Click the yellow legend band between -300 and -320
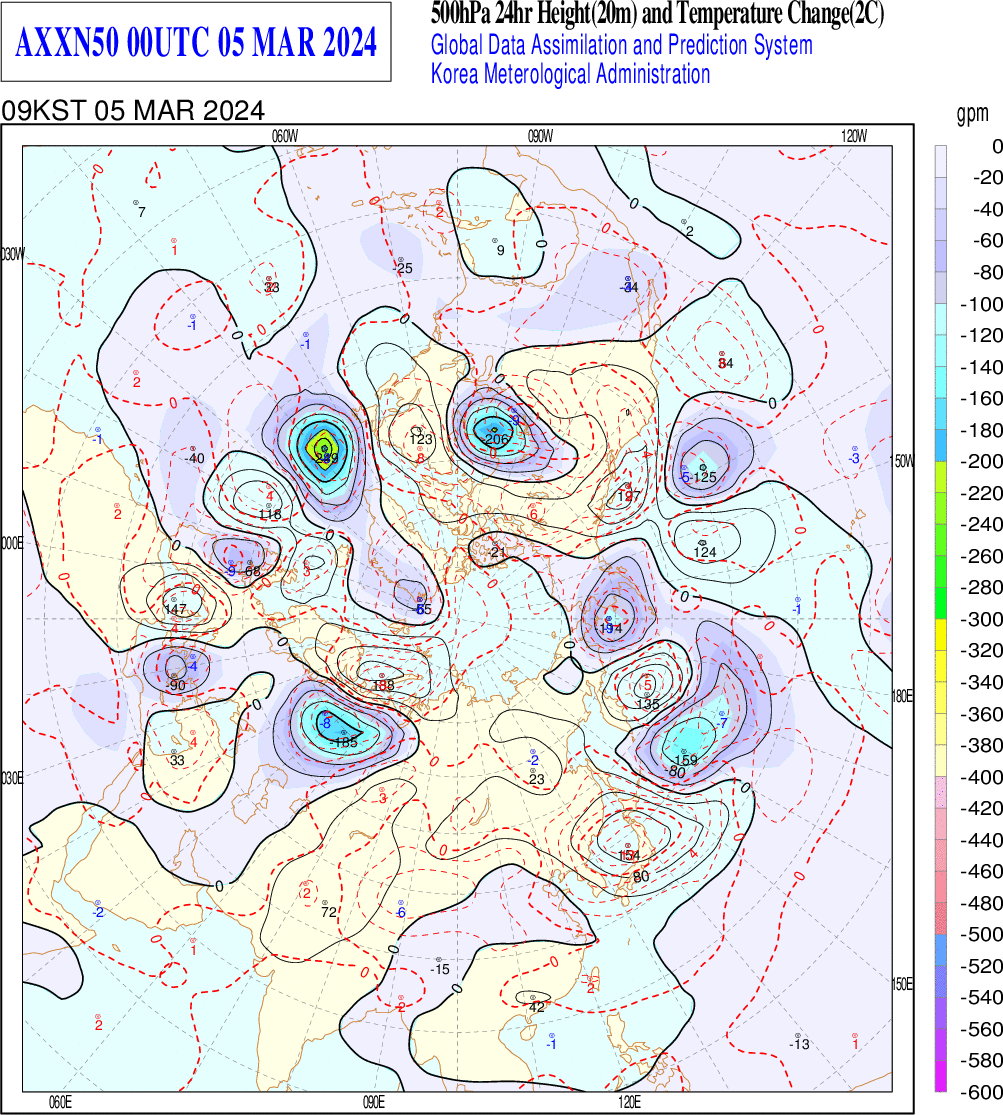1003x1115 pixels. tap(940, 634)
